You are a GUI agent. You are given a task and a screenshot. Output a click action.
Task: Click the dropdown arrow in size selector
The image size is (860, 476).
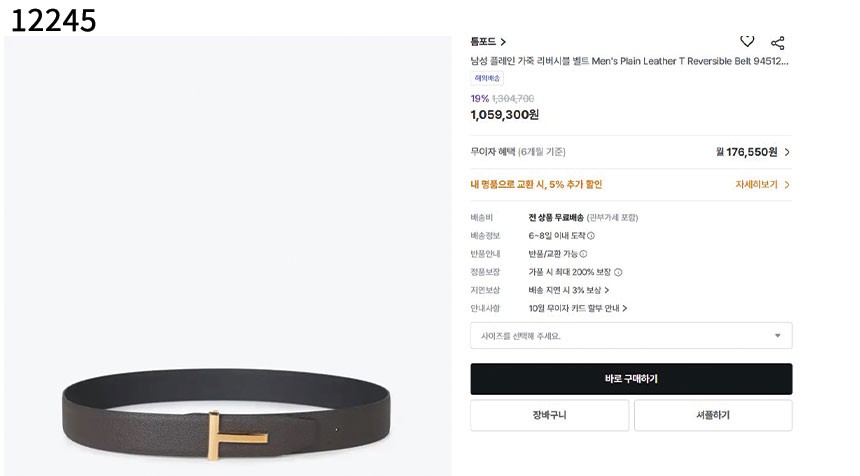pyautogui.click(x=777, y=336)
